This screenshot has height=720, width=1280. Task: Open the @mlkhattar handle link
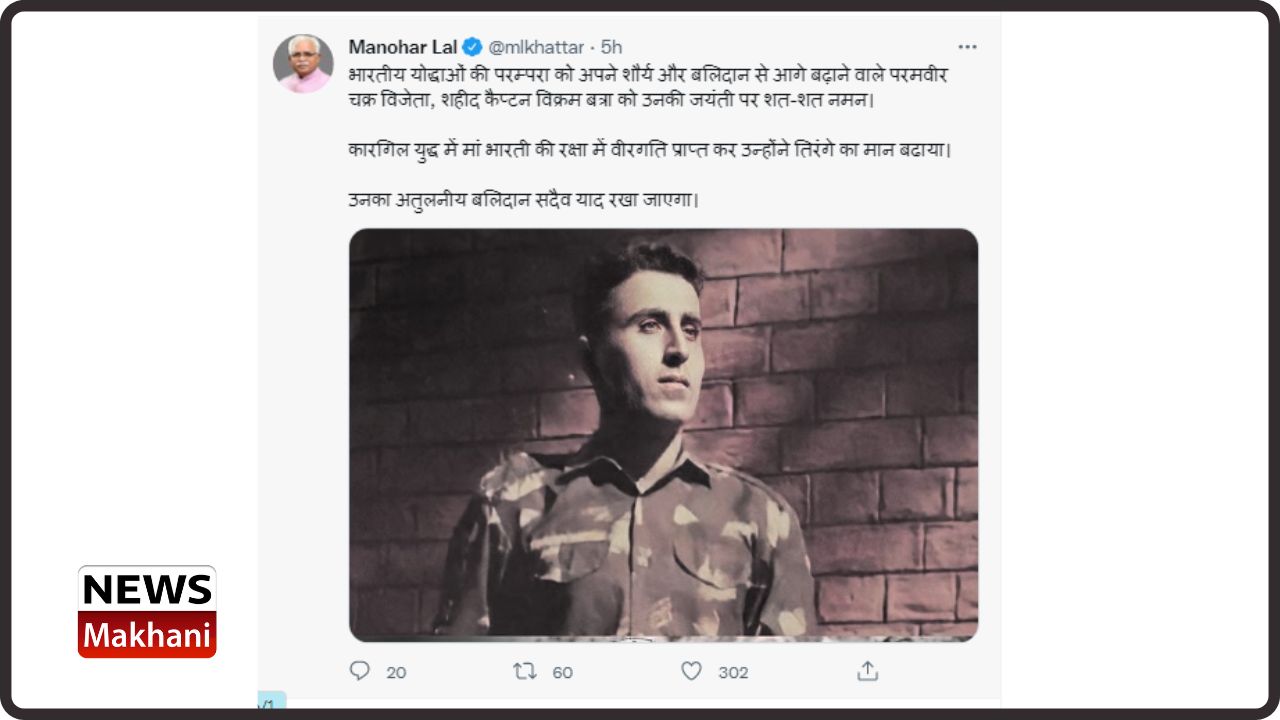[x=536, y=47]
